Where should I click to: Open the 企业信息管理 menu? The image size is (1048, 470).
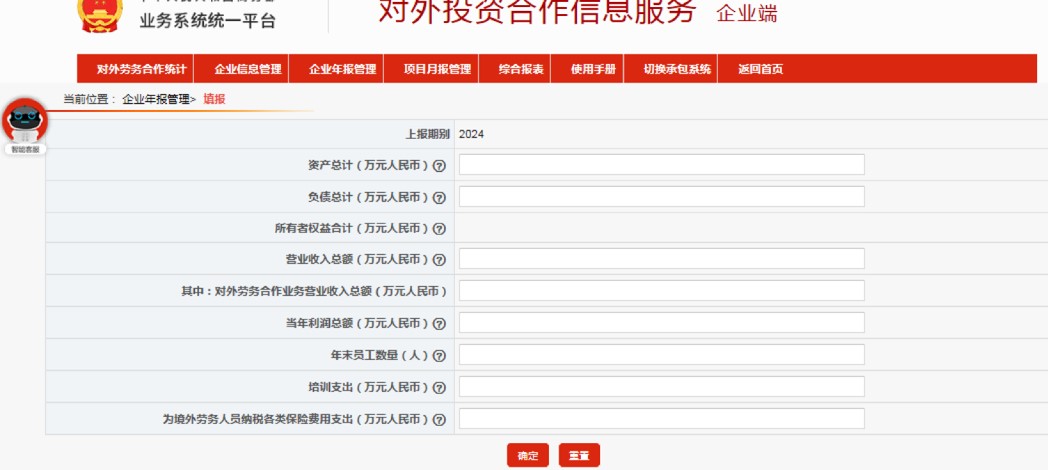247,69
